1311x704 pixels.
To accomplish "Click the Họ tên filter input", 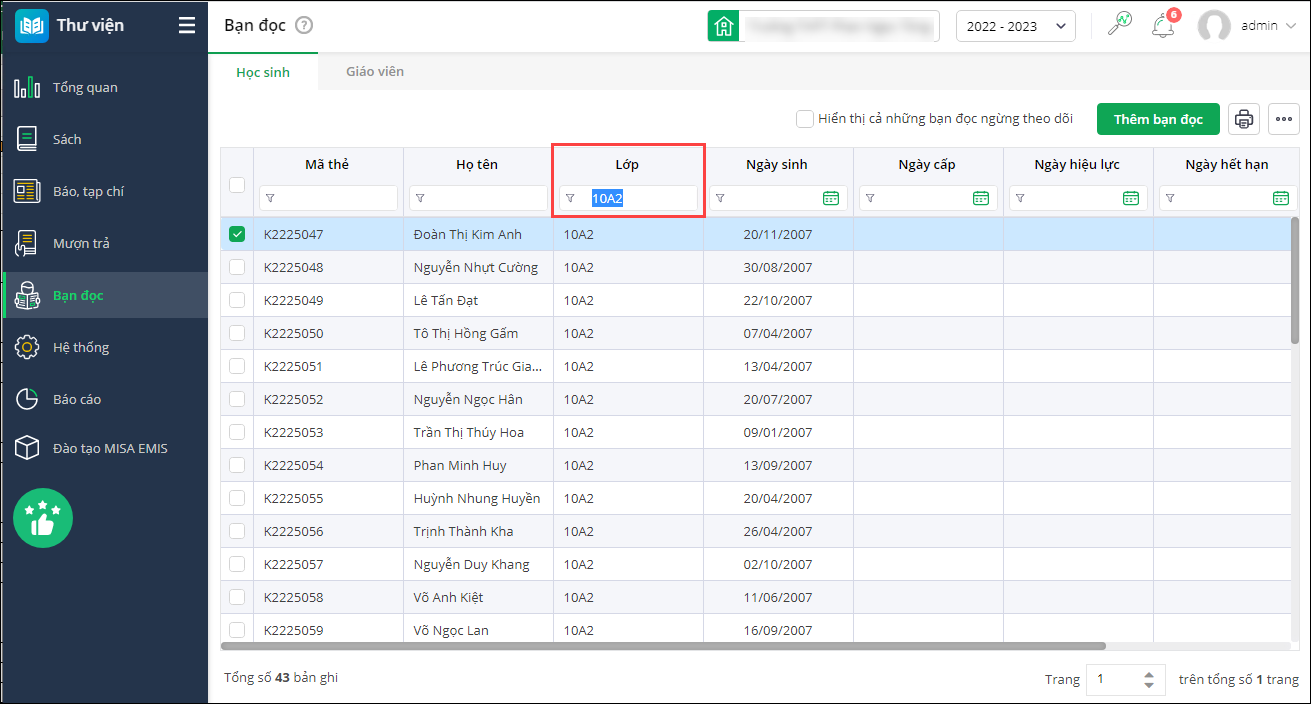I will tap(478, 198).
